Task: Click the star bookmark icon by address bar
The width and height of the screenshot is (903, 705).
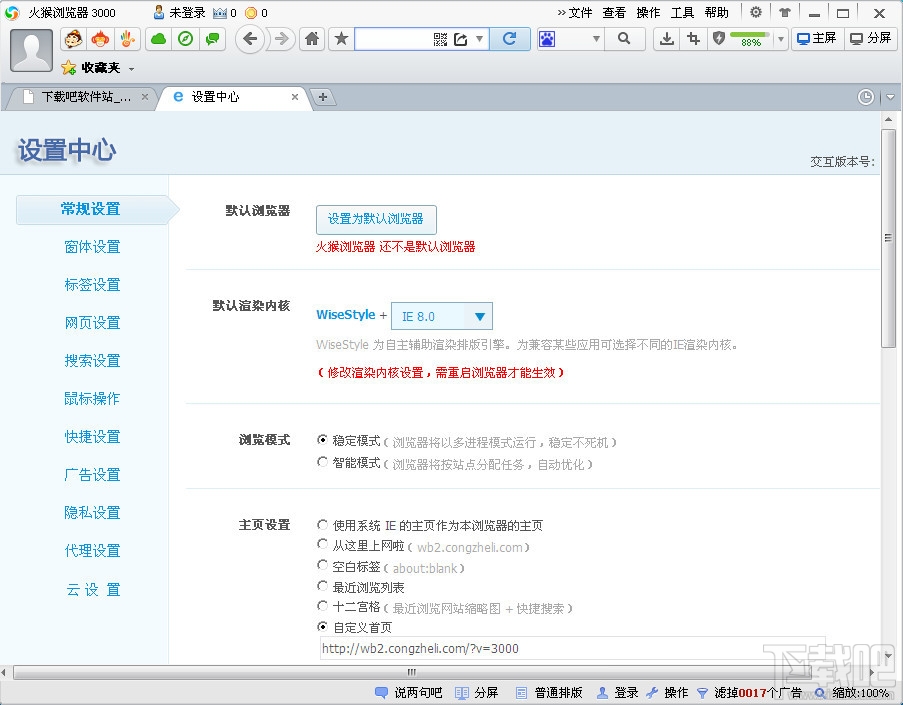Action: tap(342, 39)
